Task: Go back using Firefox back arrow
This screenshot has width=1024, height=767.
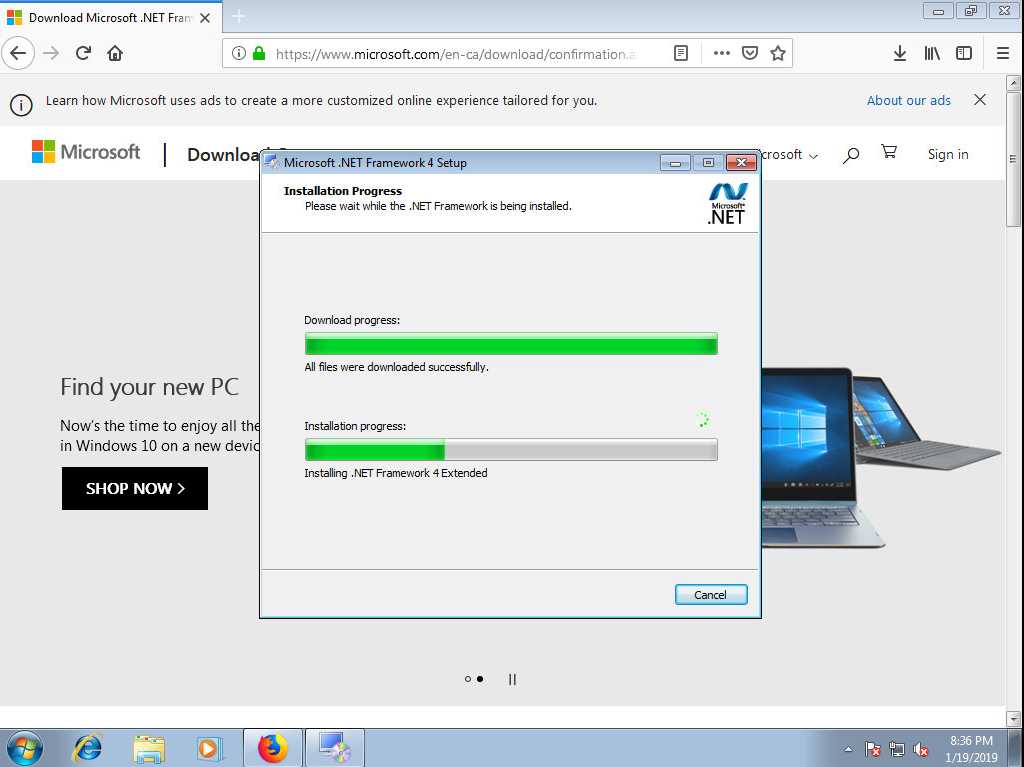Action: coord(18,54)
